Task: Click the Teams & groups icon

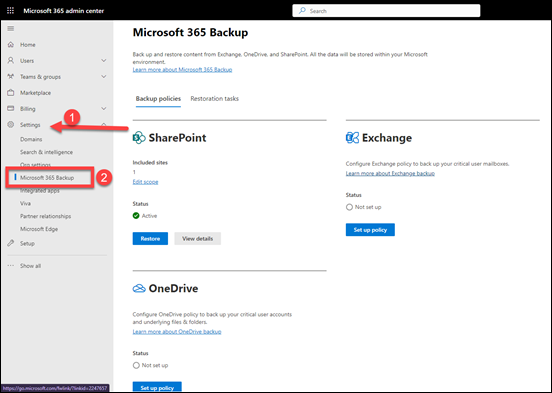Action: (11, 76)
